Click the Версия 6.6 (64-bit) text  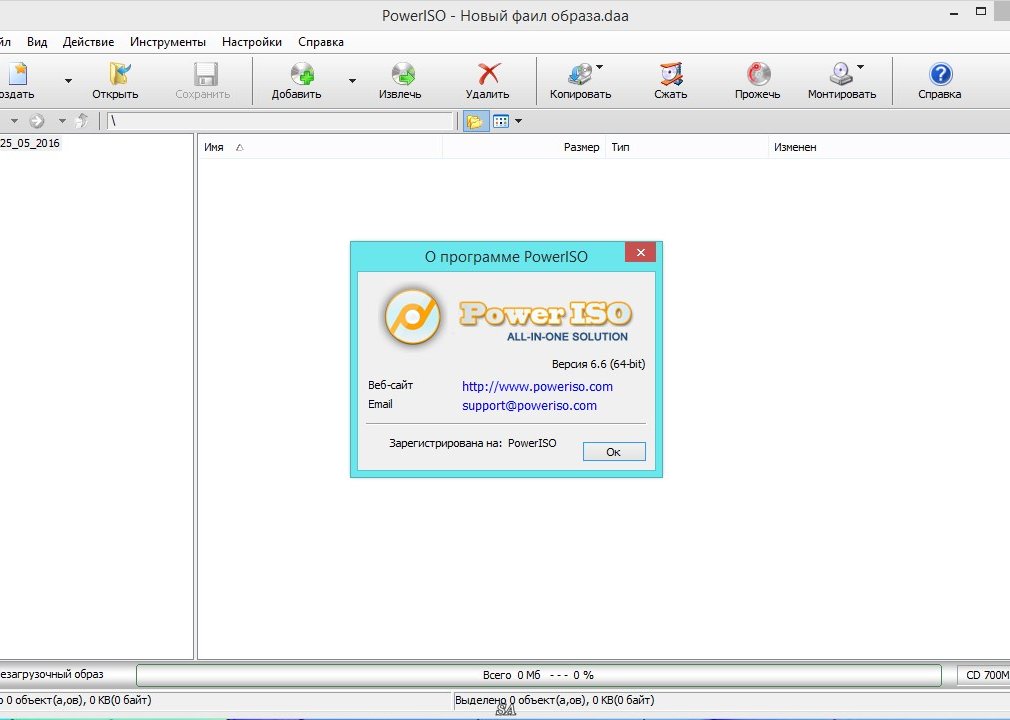pyautogui.click(x=598, y=364)
